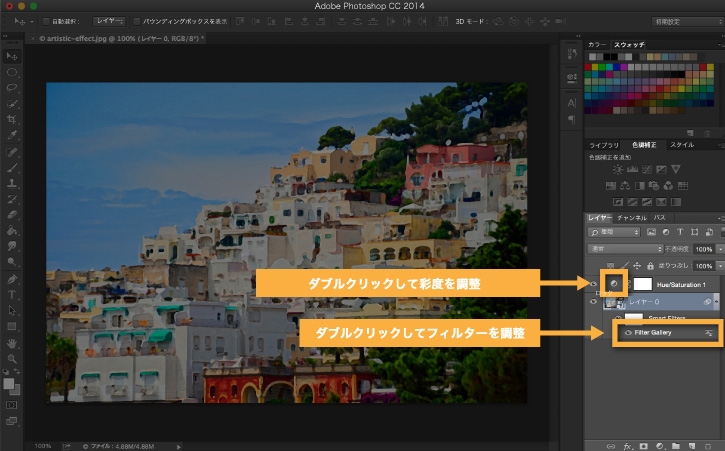Viewport: 725px width, 451px height.
Task: Select the Pen tool
Action: (12, 279)
